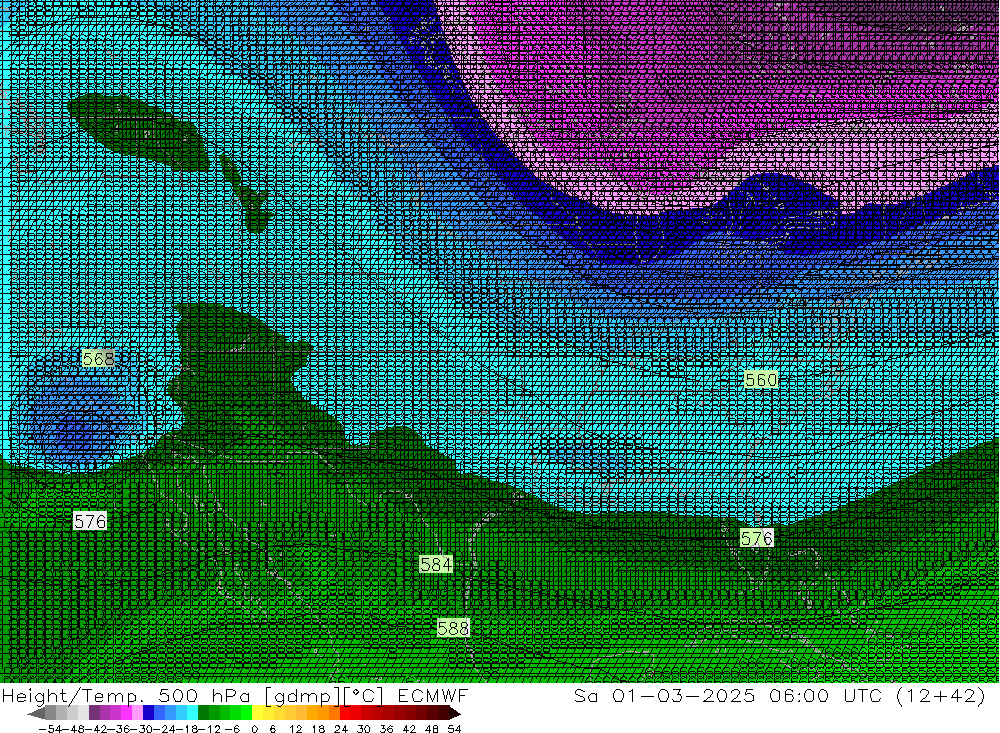
Task: Click the weekday 'Sa' text
Action: 586,696
